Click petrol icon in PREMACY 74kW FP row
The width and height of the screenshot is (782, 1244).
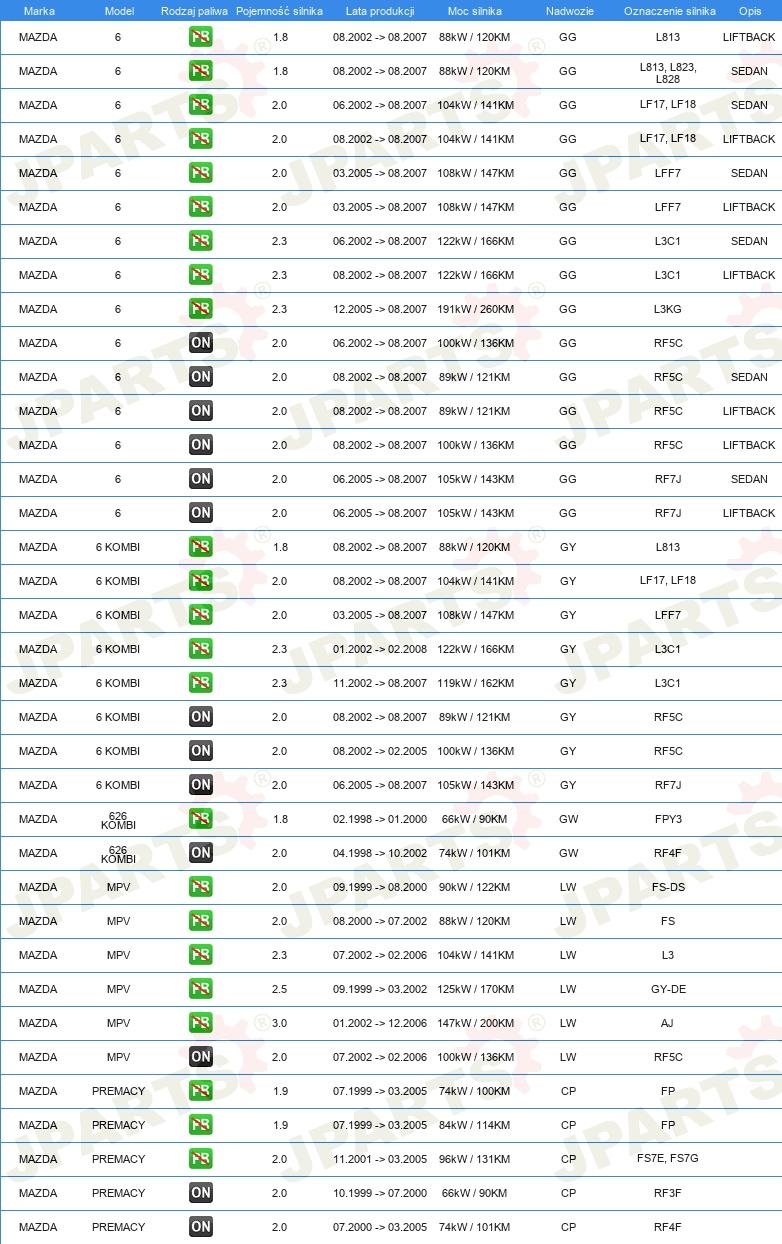201,1091
